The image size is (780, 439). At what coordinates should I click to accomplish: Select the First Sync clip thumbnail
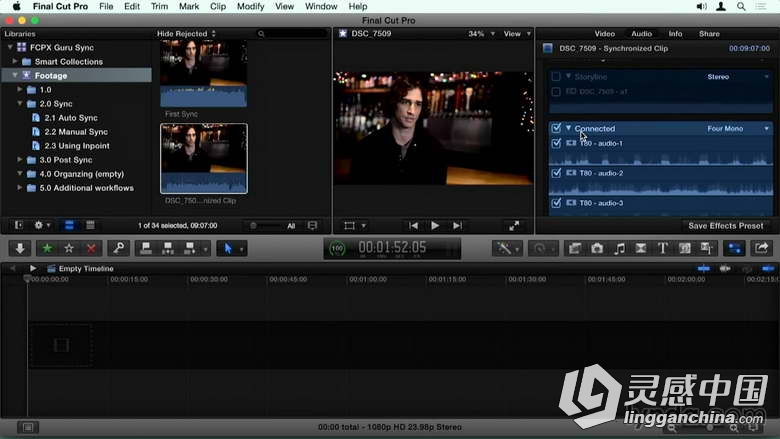click(203, 73)
